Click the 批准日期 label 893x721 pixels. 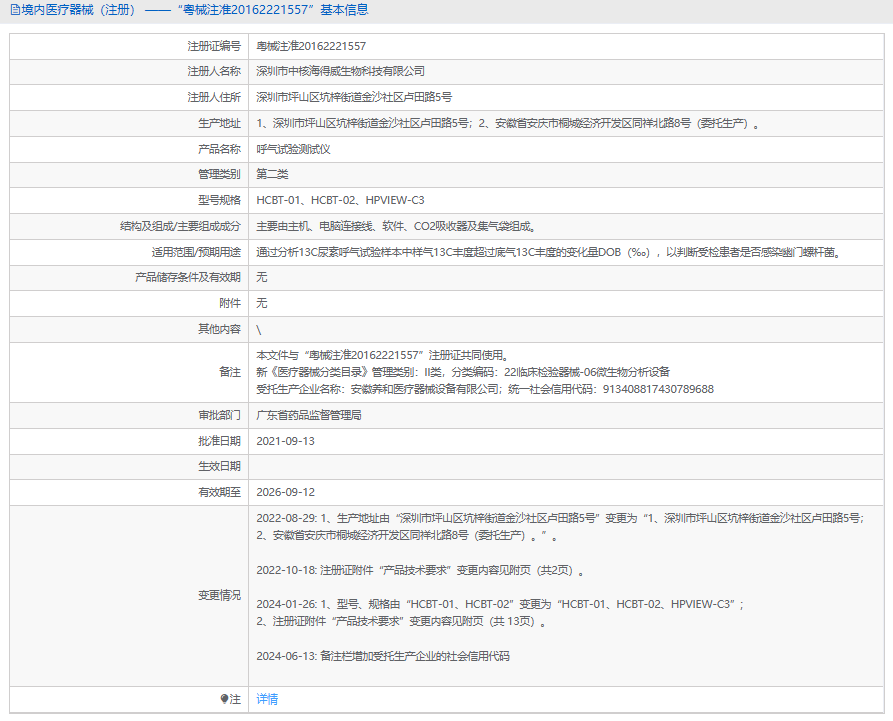[x=219, y=441]
